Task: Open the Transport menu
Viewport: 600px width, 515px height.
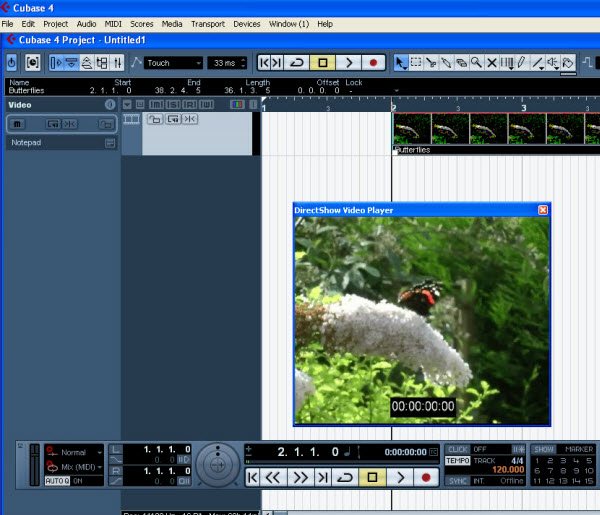Action: pos(208,24)
